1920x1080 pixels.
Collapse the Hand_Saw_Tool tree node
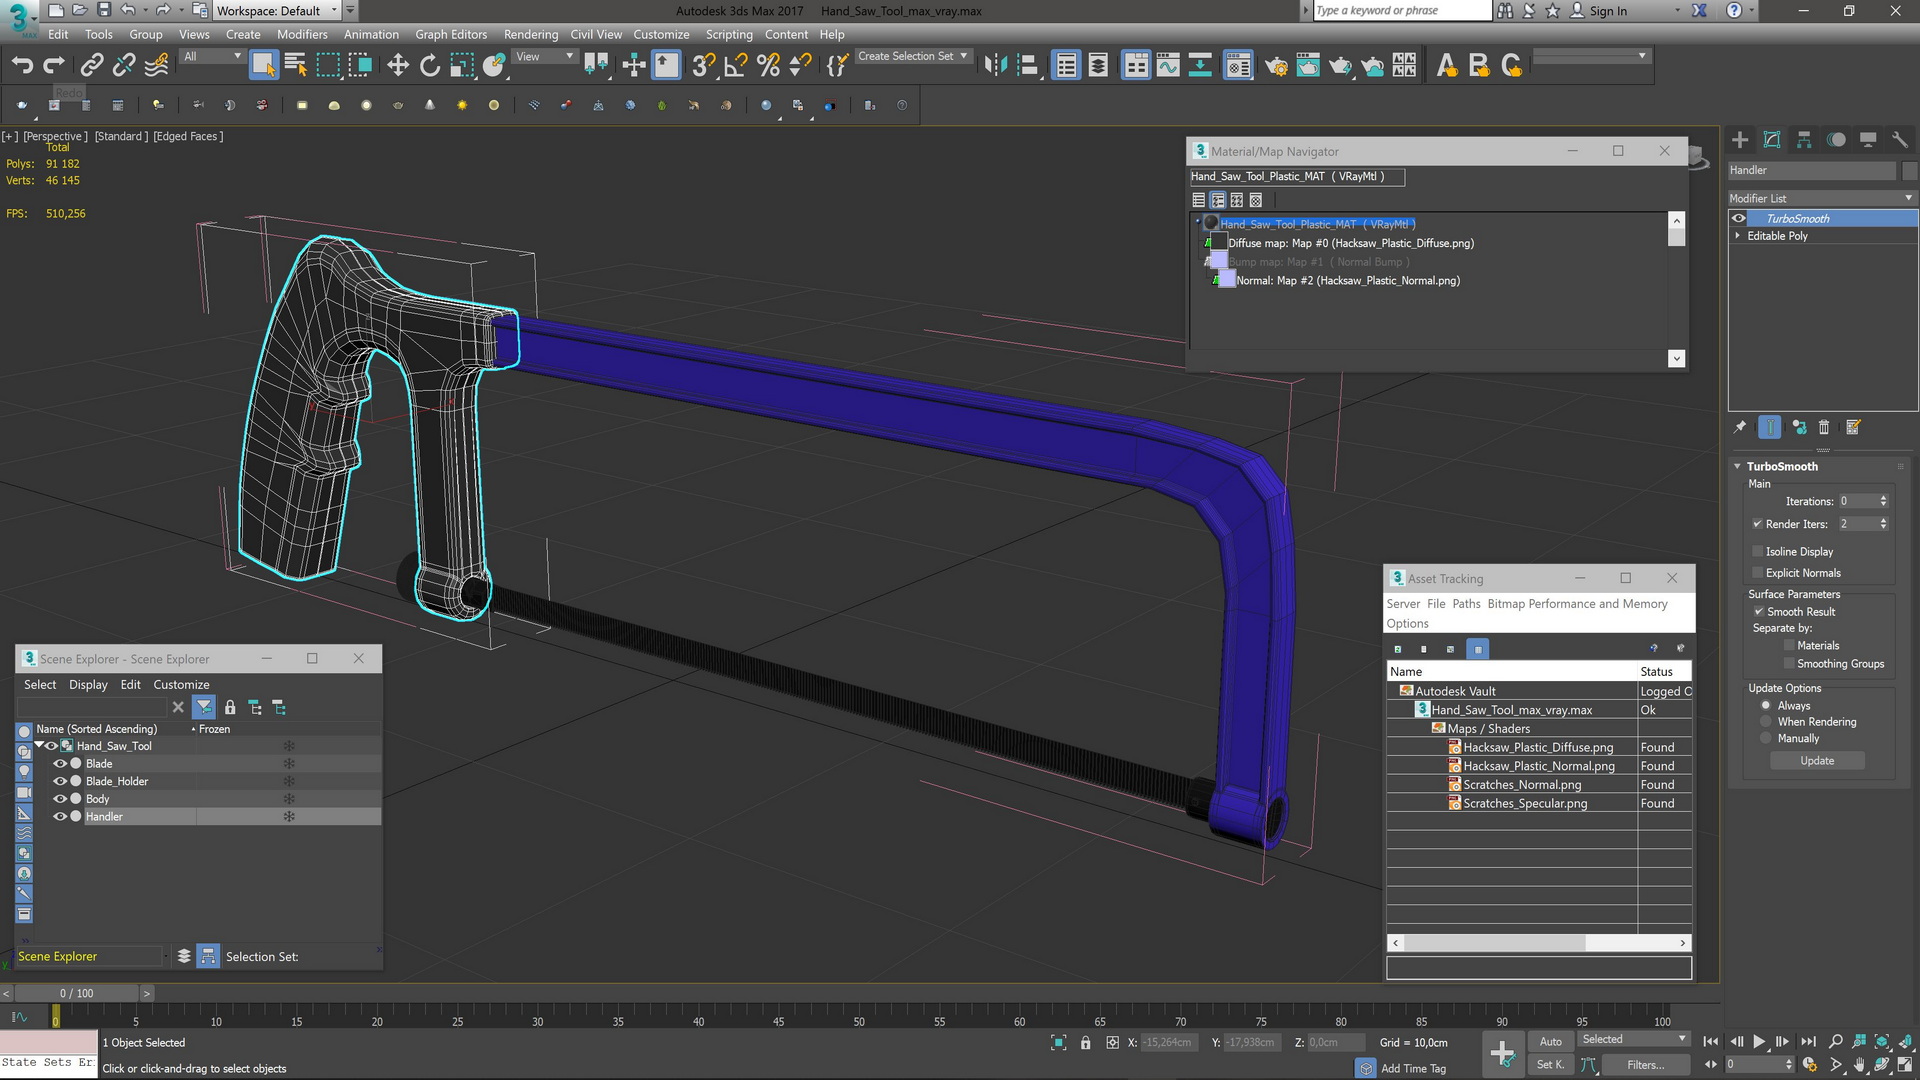tap(40, 746)
